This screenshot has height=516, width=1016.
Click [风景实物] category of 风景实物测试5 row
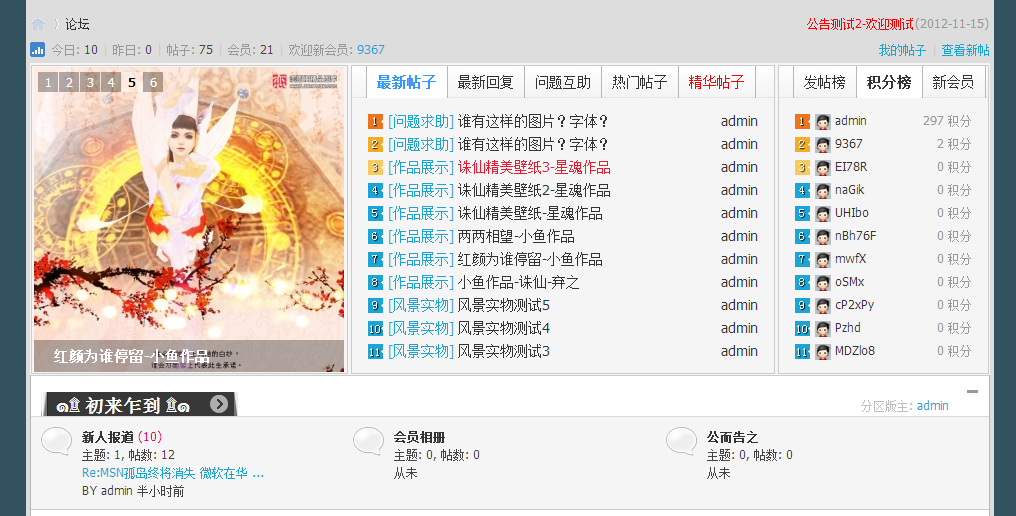coord(421,305)
